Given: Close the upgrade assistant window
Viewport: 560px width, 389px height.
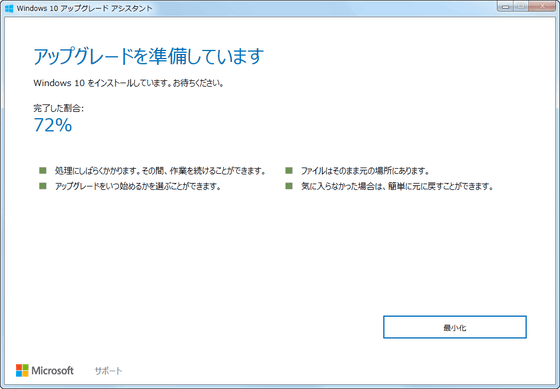Looking at the screenshot, I should [x=542, y=6].
